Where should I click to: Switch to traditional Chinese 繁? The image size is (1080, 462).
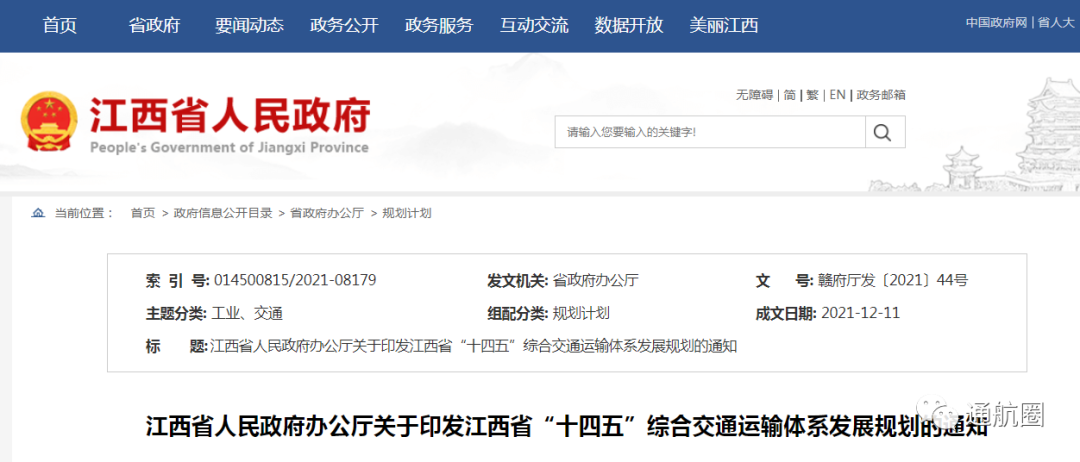click(x=813, y=95)
